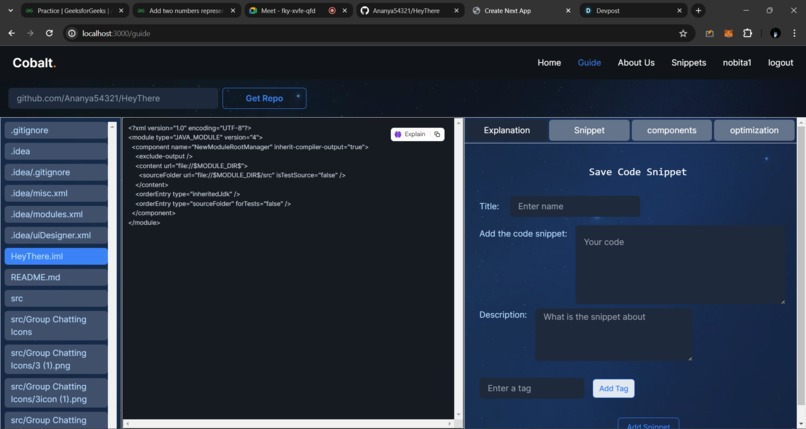Focus the GitHub repo URL field

coord(113,98)
